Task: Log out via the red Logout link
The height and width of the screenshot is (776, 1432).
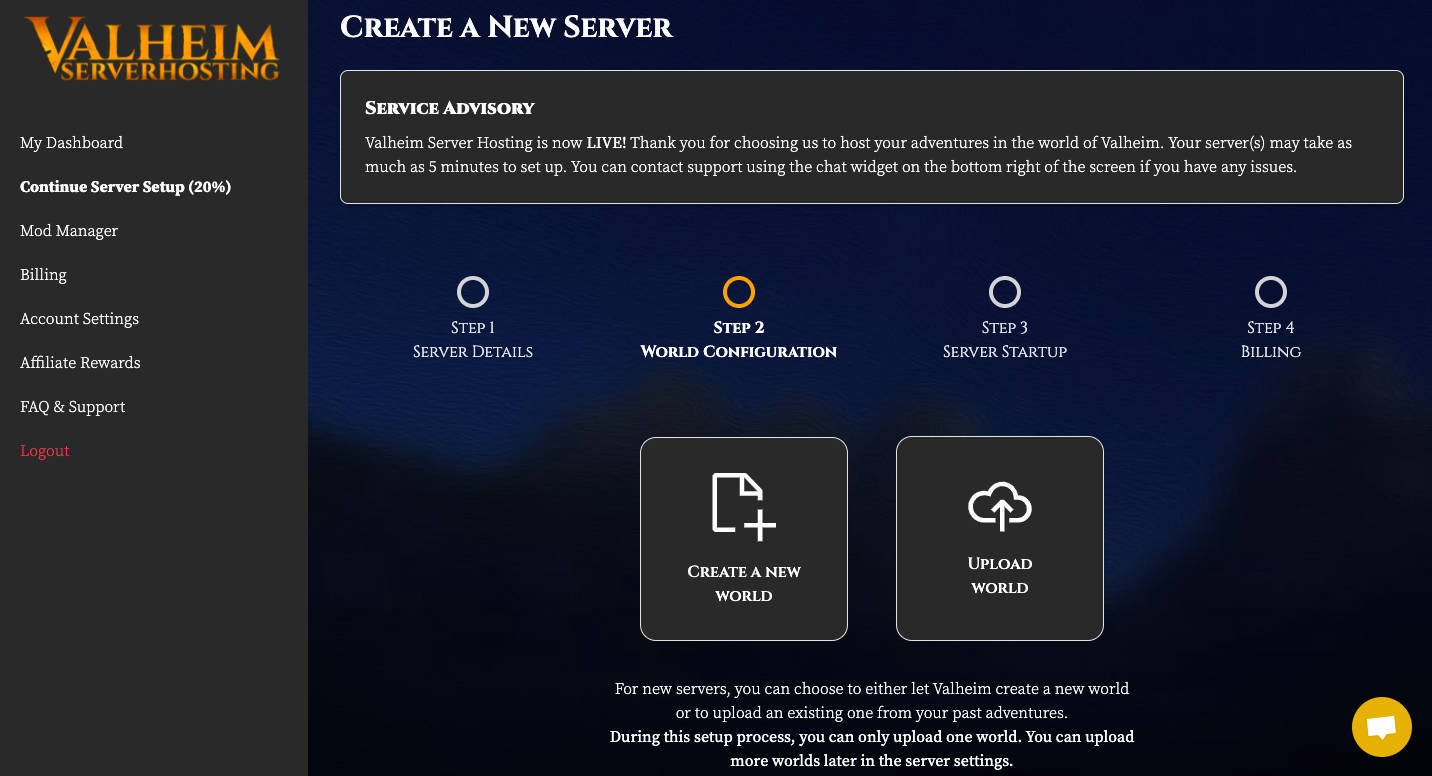Action: click(45, 451)
